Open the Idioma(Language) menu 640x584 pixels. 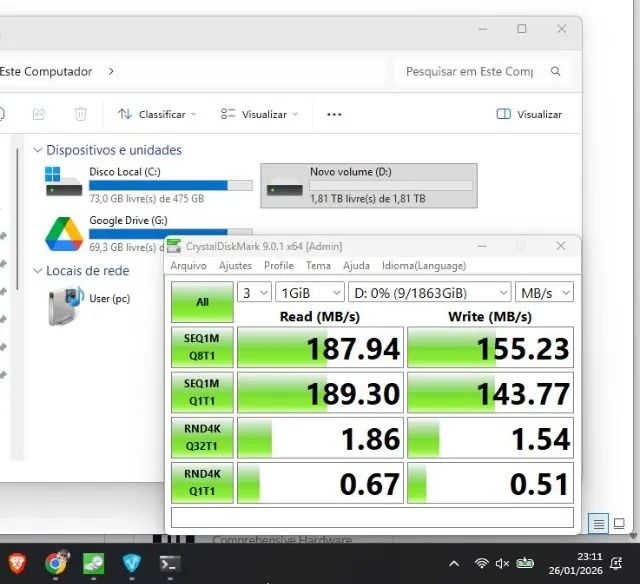pyautogui.click(x=424, y=266)
